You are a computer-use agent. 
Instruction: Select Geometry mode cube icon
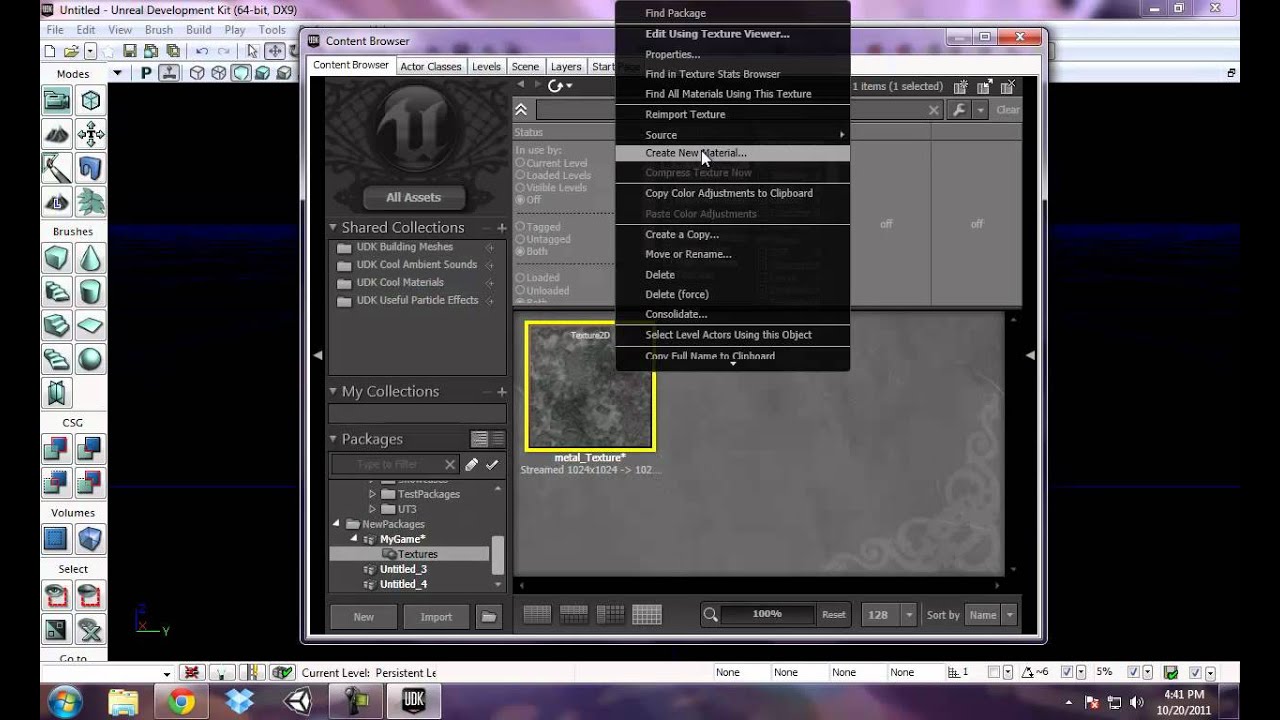[x=90, y=101]
